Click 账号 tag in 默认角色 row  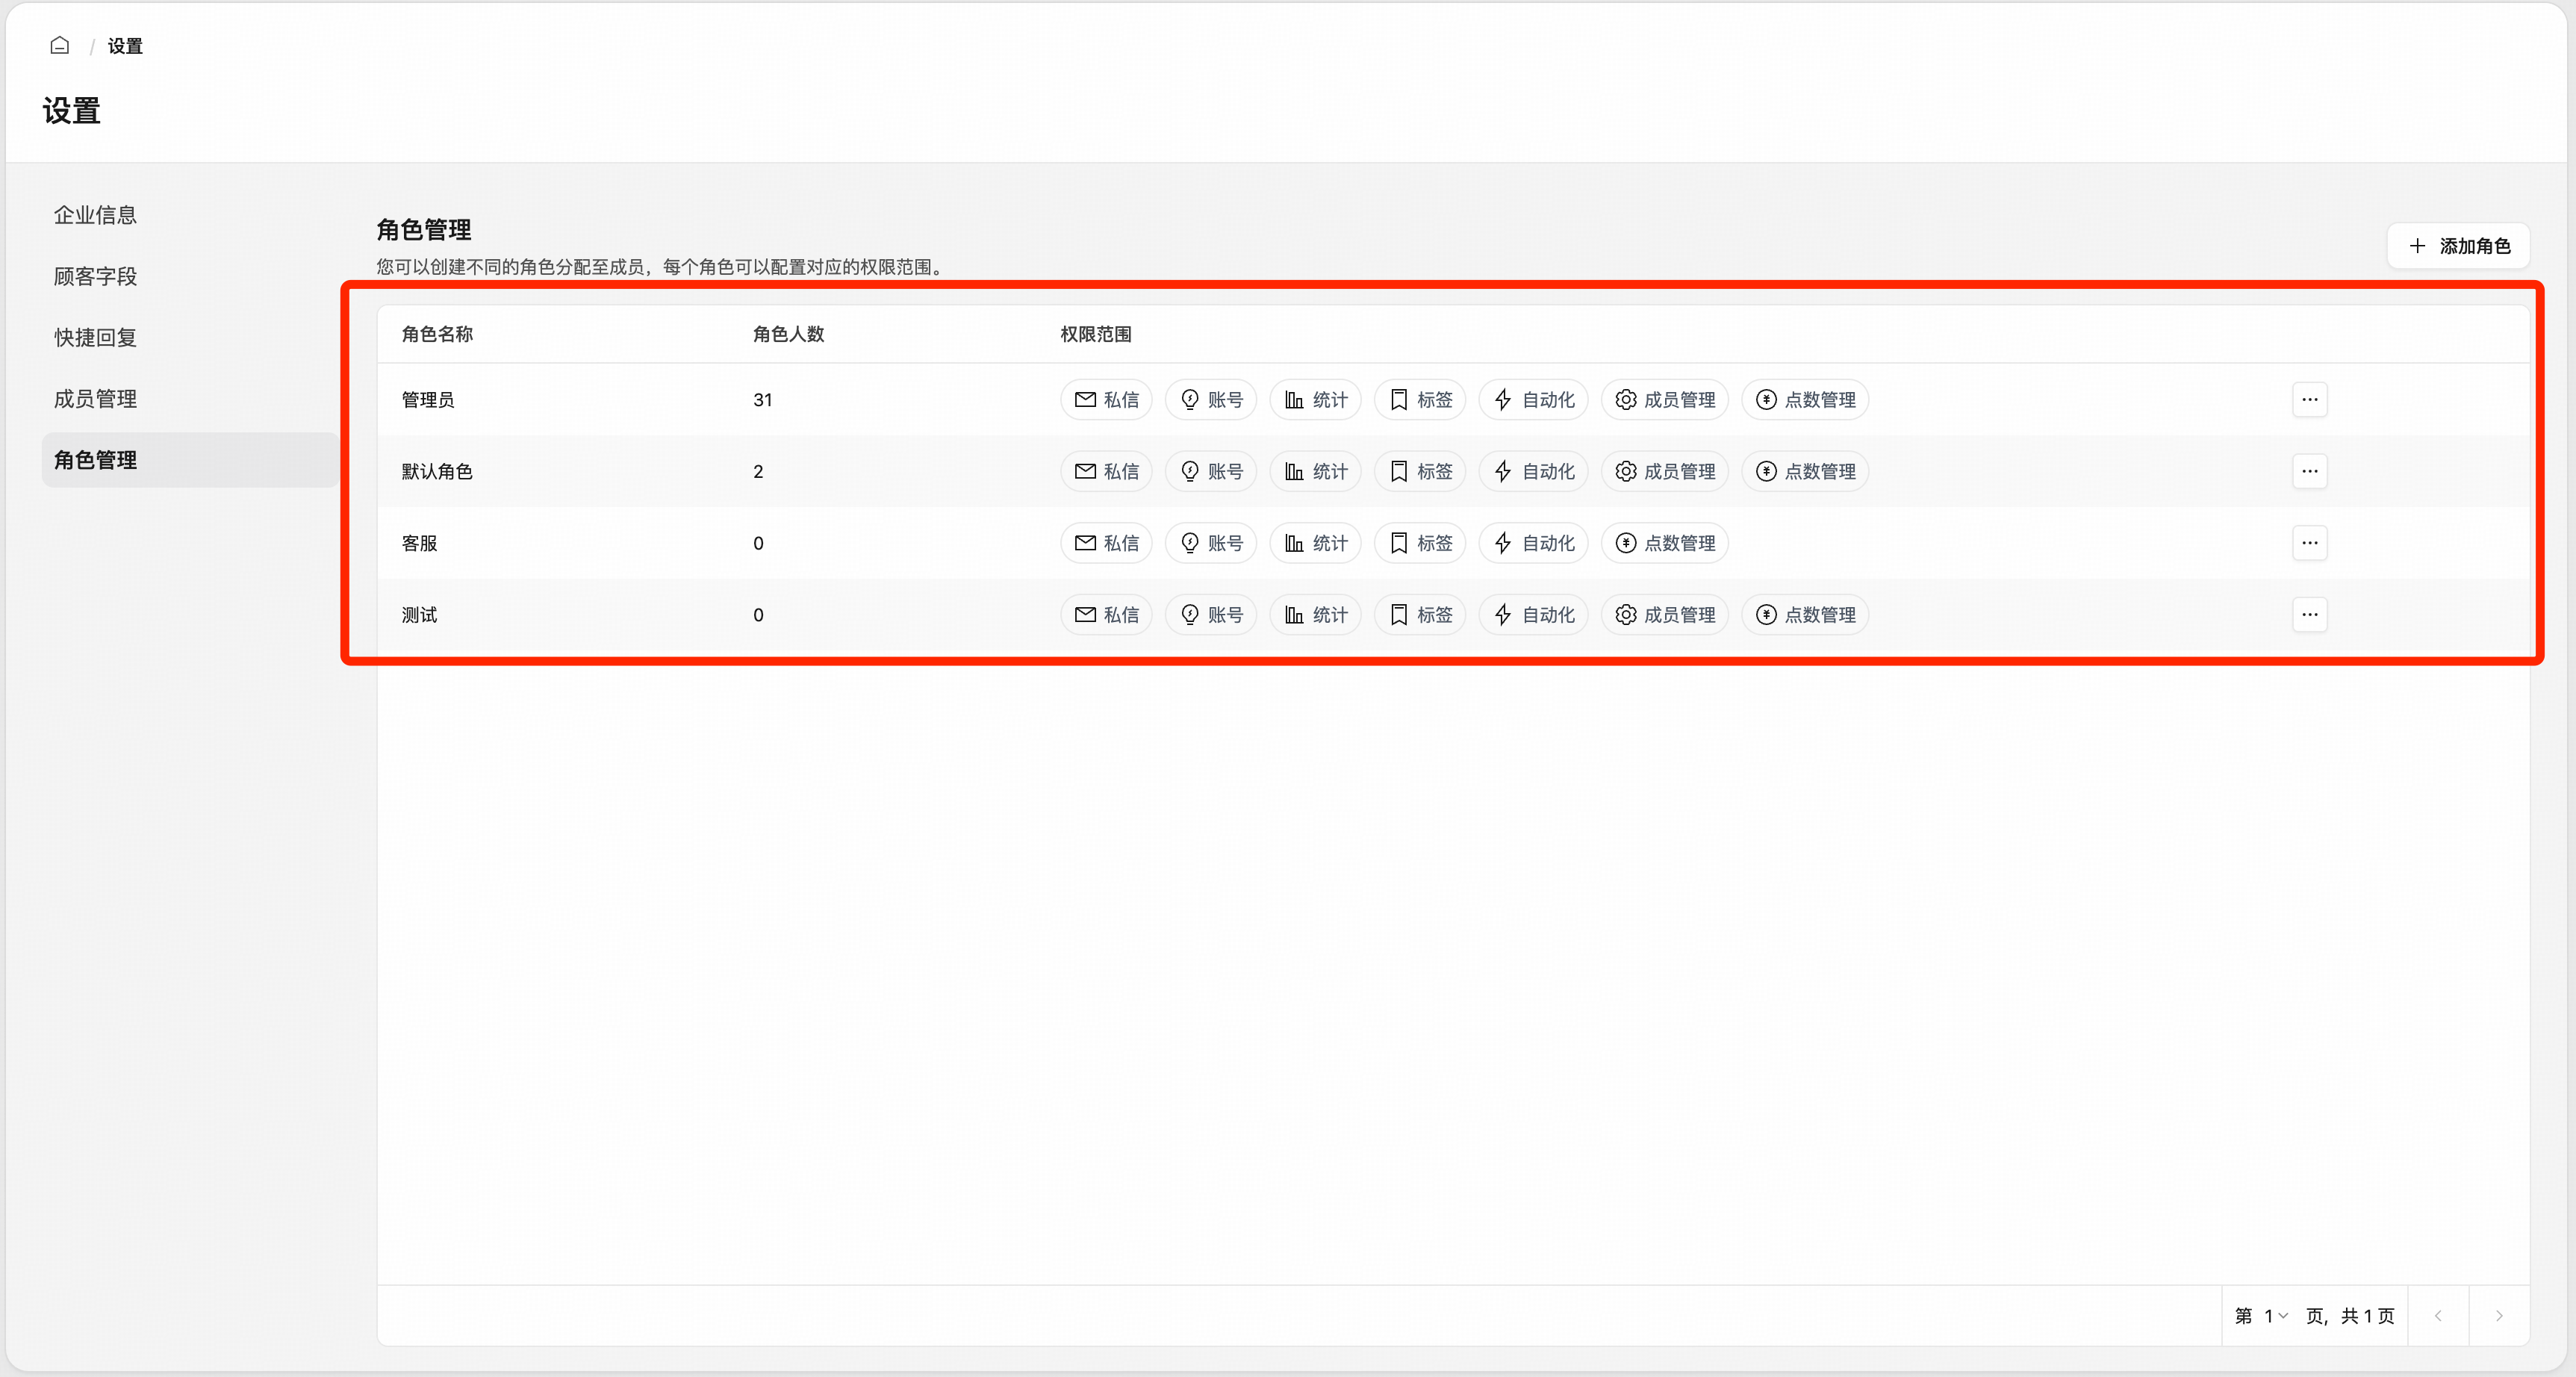(x=1211, y=472)
